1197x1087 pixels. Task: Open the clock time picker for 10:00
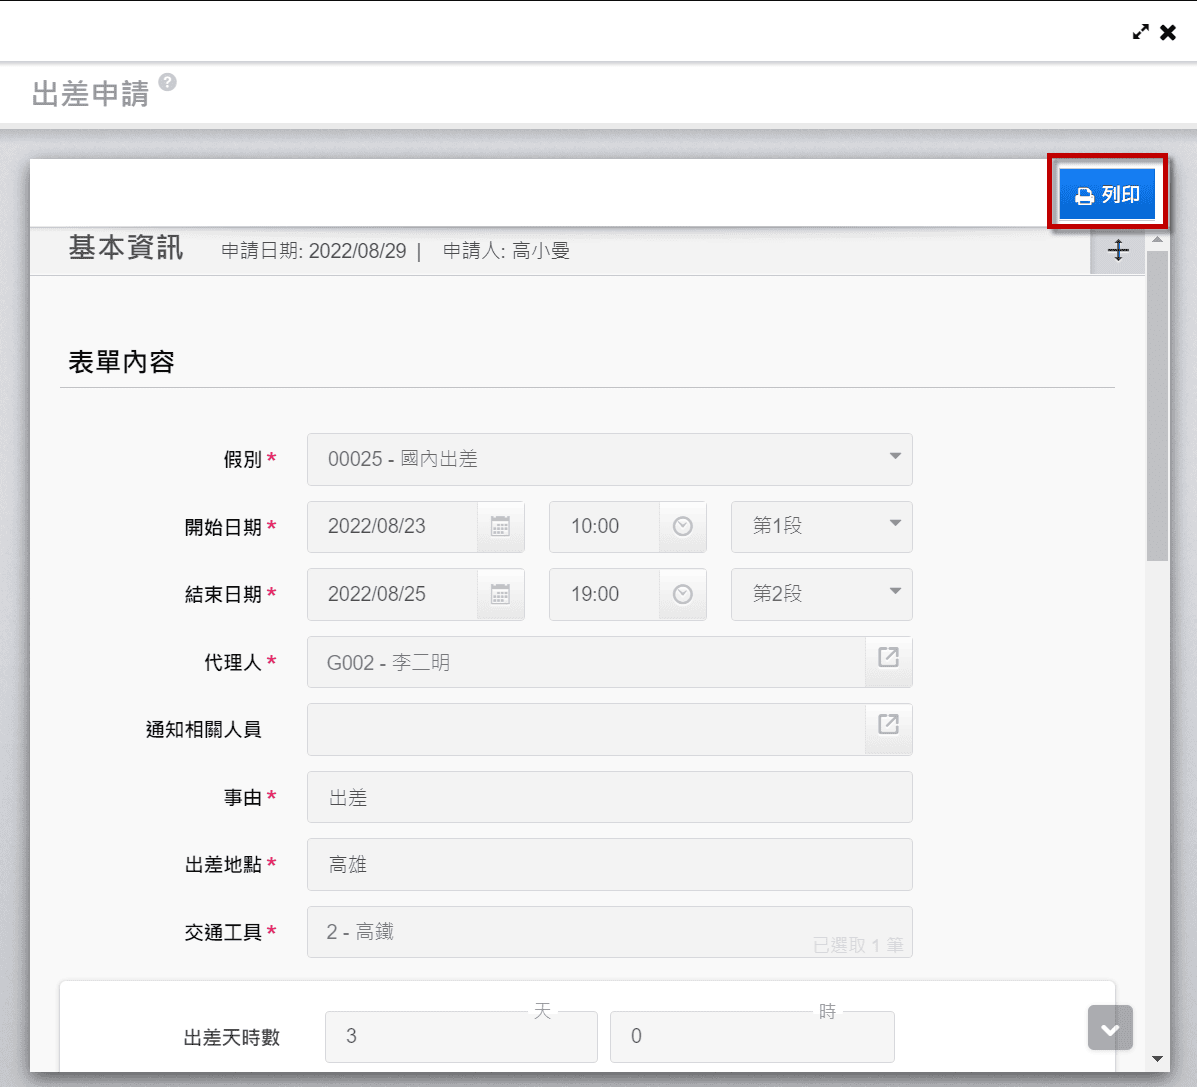pyautogui.click(x=682, y=526)
